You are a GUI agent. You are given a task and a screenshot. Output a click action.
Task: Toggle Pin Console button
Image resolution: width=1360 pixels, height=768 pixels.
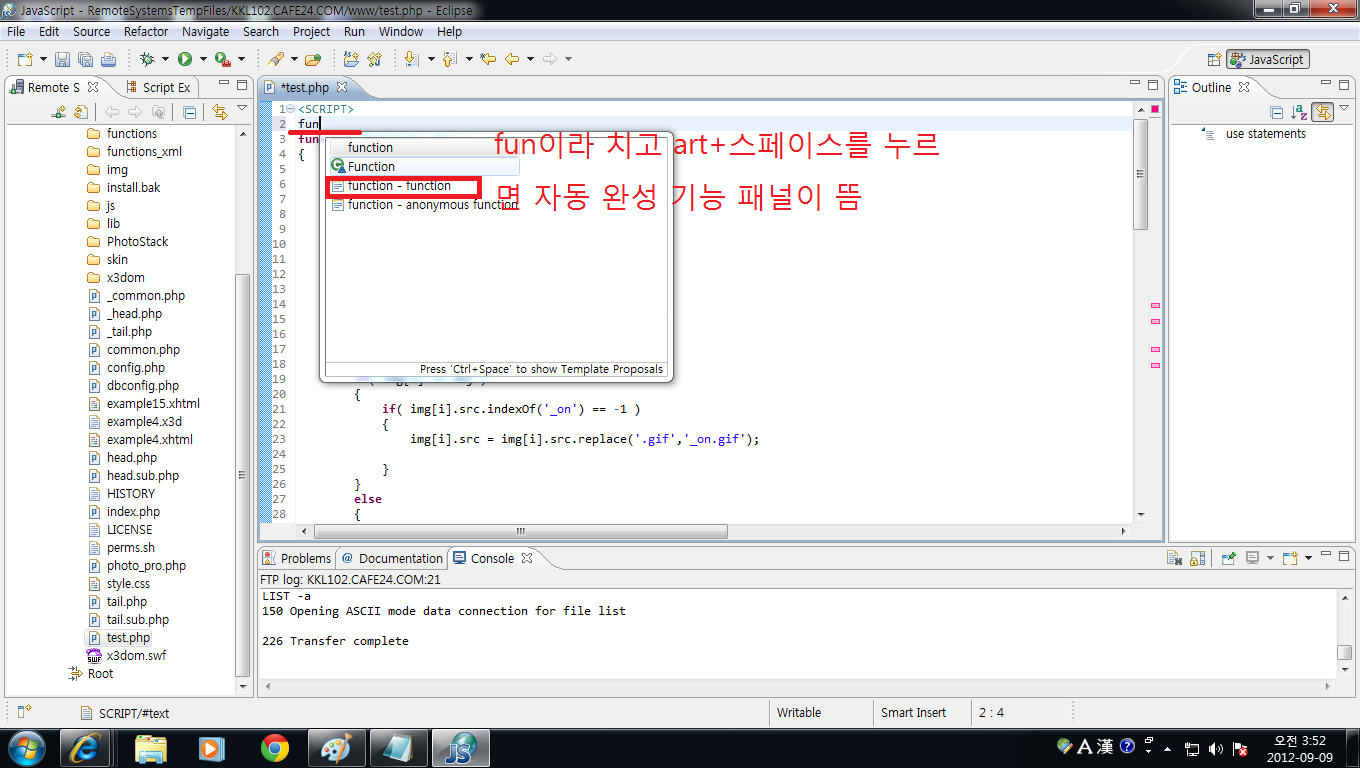point(1229,558)
